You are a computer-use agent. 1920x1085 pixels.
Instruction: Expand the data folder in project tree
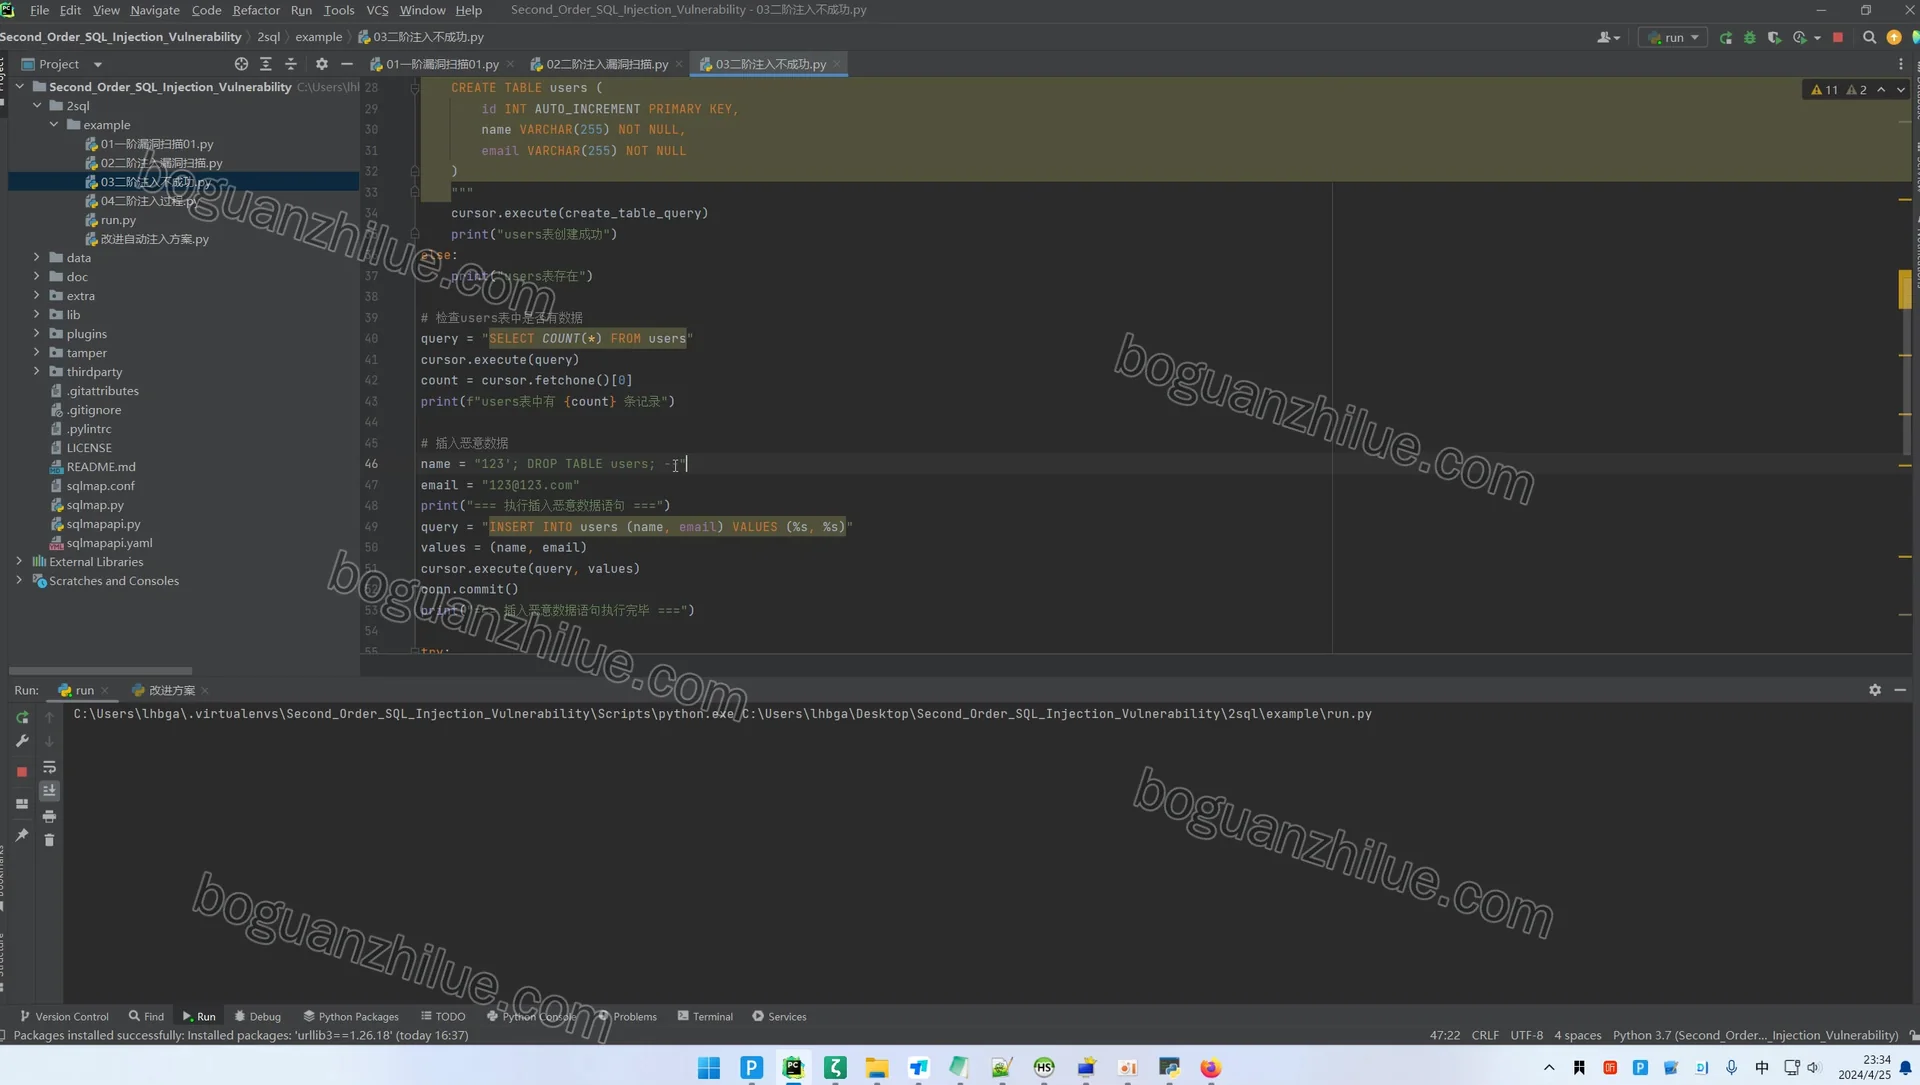point(37,257)
